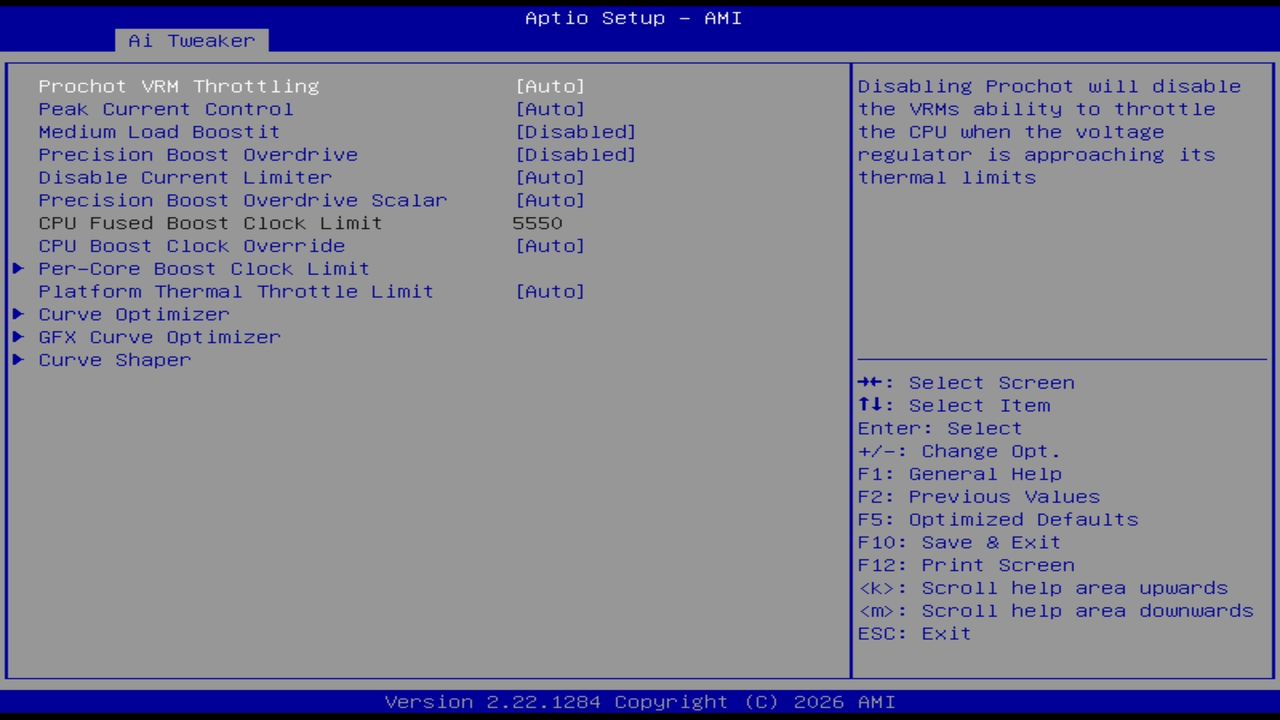Click the ESC: Exit hint
1280x720 pixels.
coord(914,634)
